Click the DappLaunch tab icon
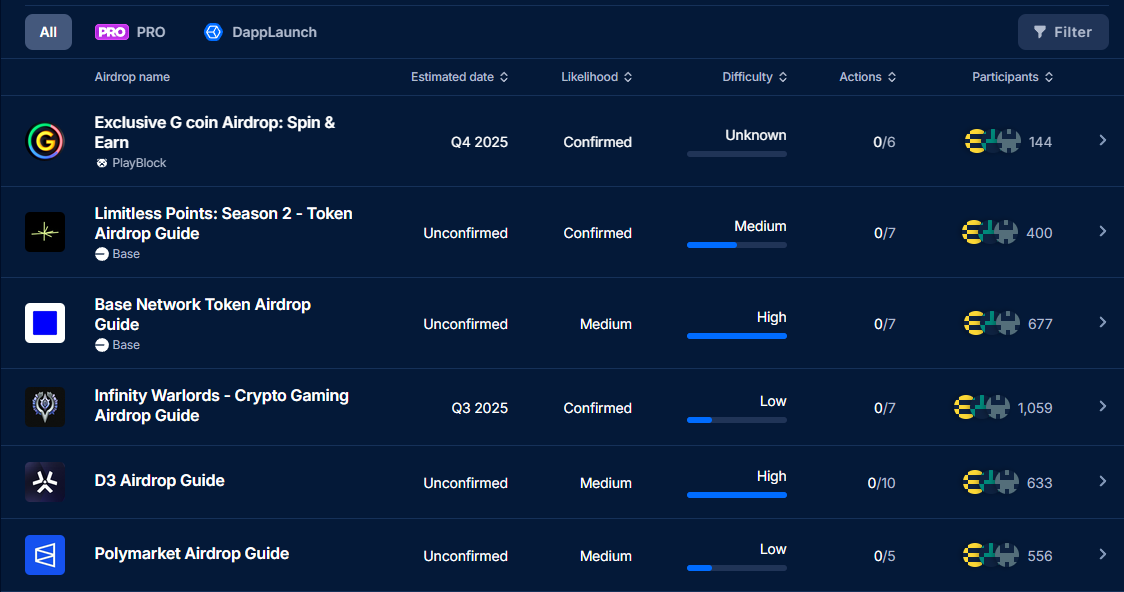1124x592 pixels. (x=213, y=32)
